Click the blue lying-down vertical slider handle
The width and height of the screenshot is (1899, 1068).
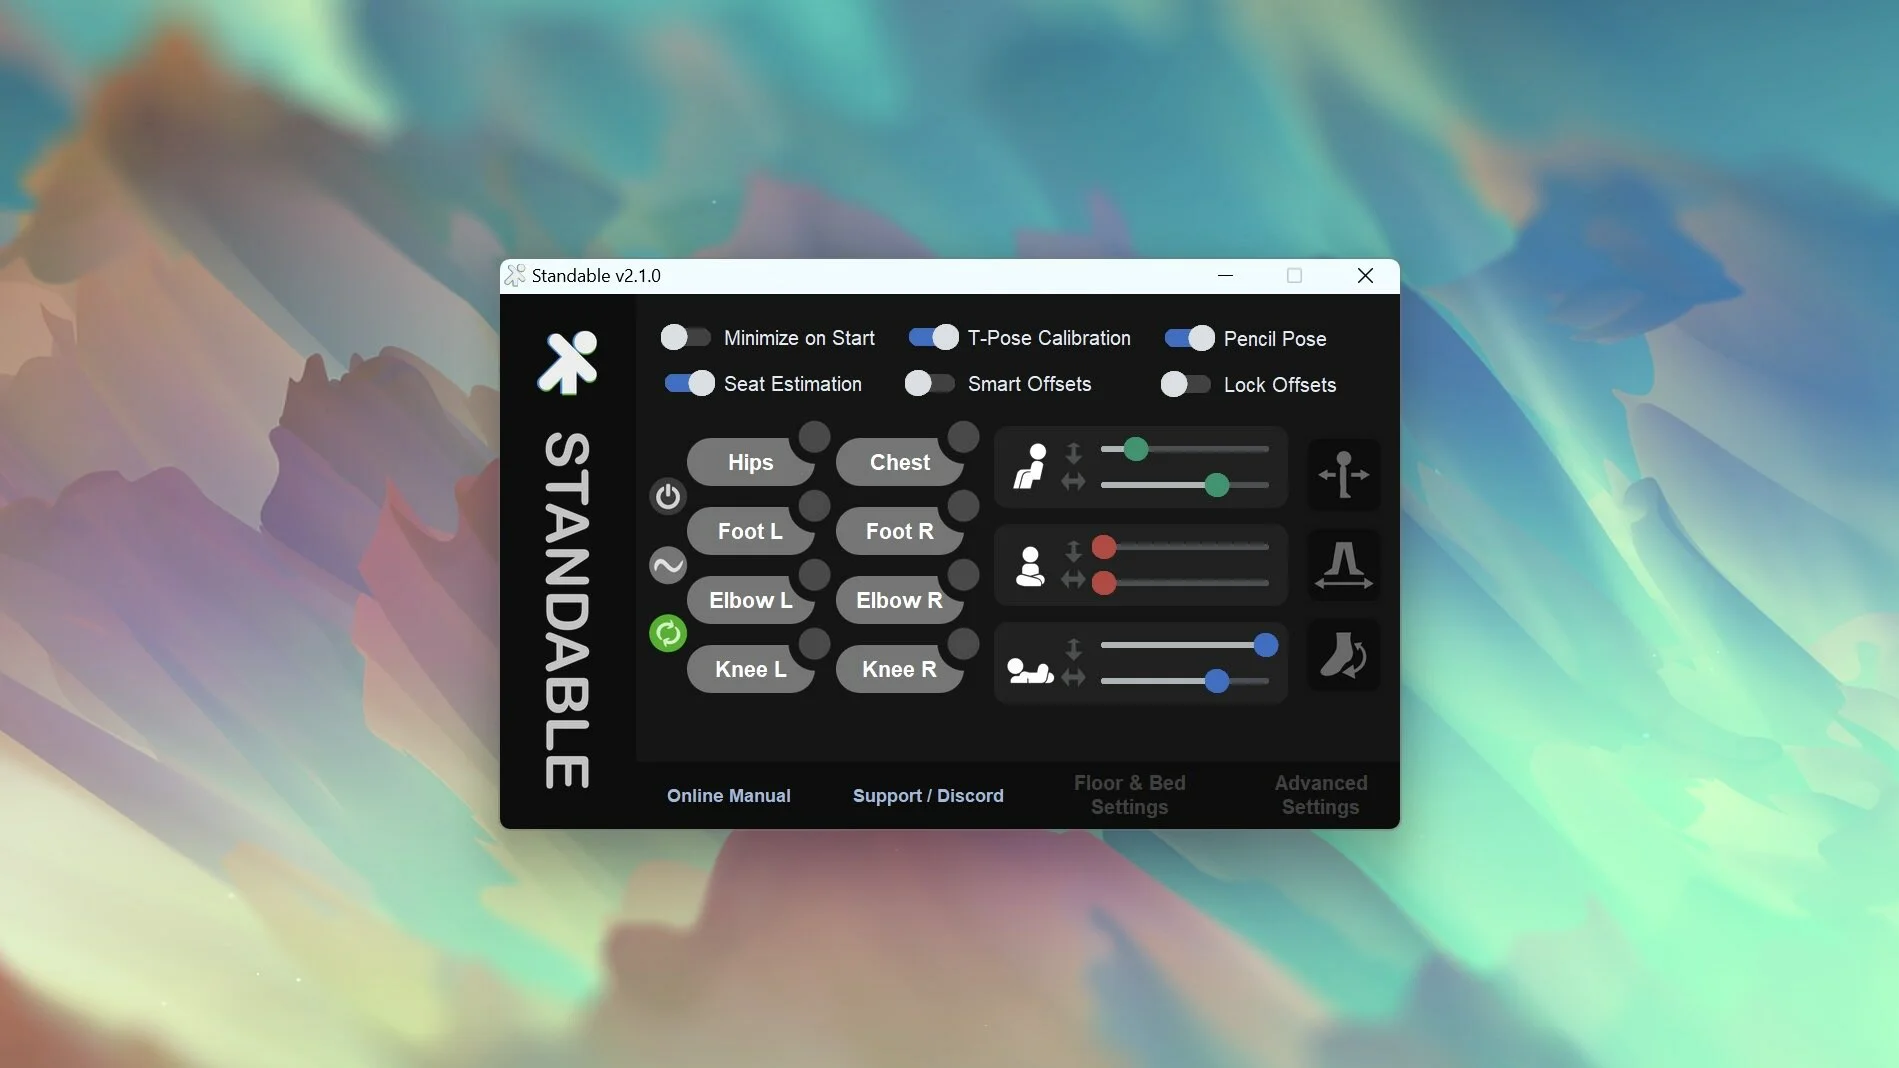click(1266, 645)
